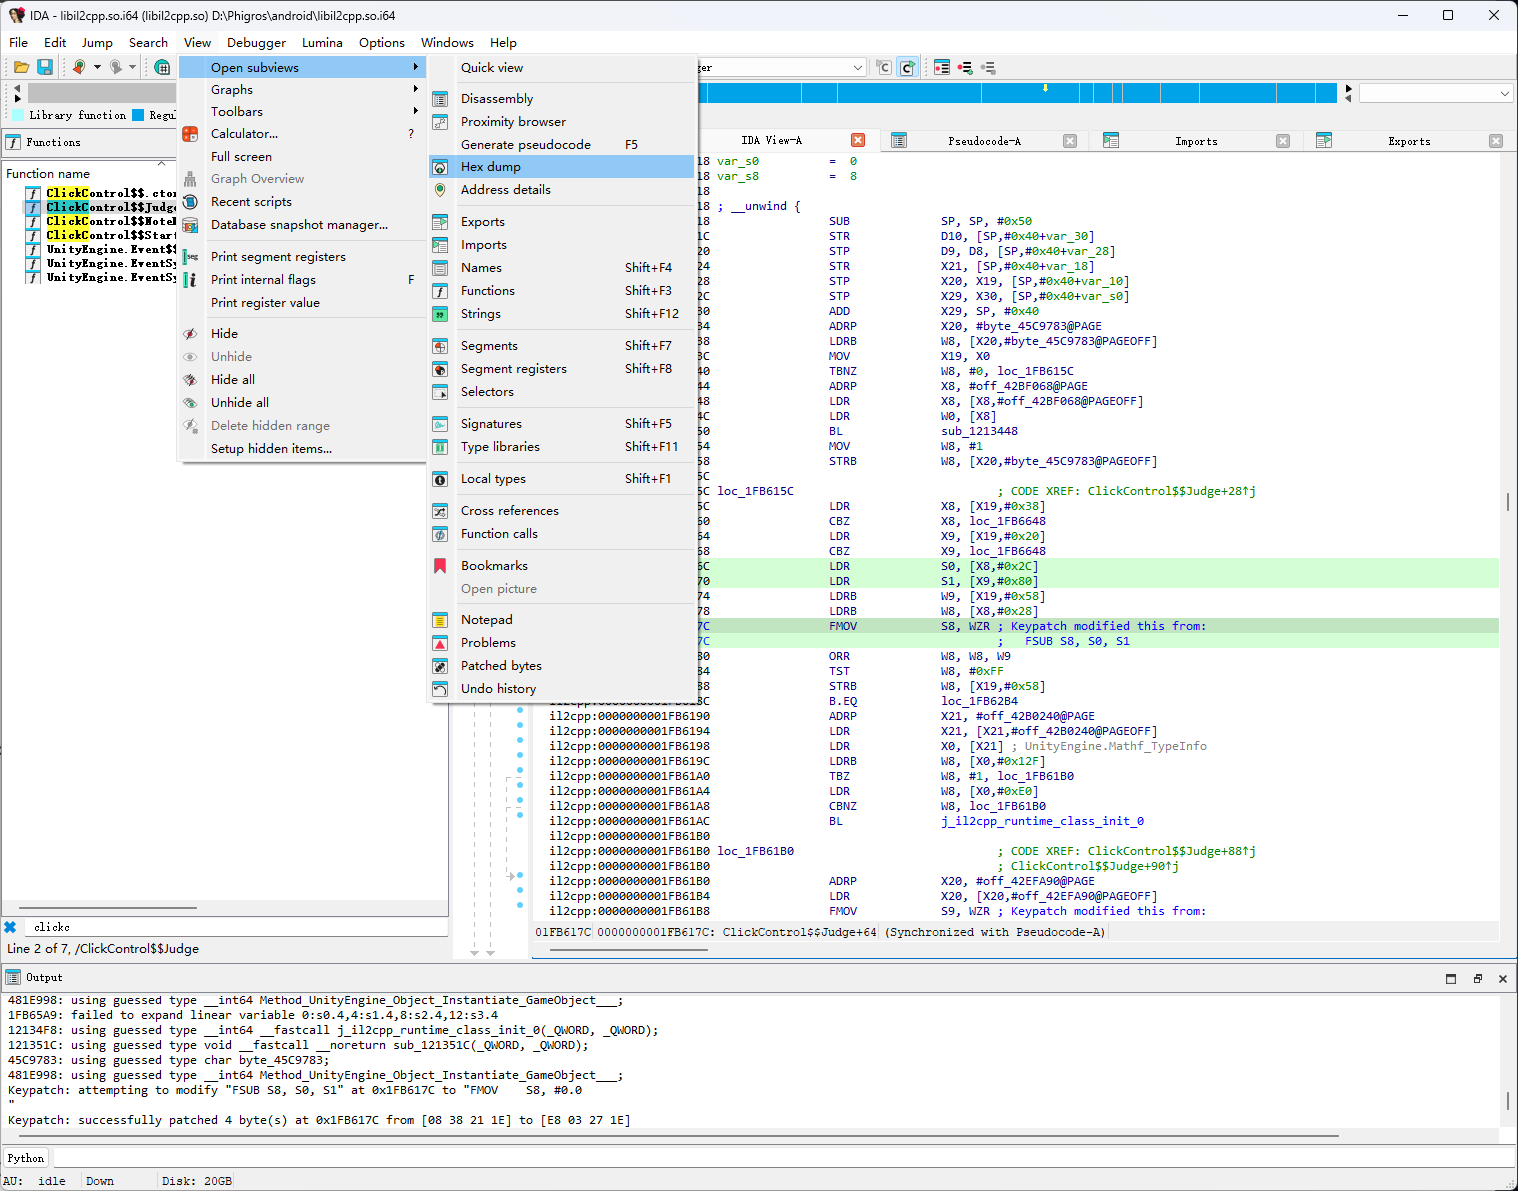Image resolution: width=1518 pixels, height=1191 pixels.
Task: Toggle the highlighted C decompile sync button
Action: pos(908,67)
